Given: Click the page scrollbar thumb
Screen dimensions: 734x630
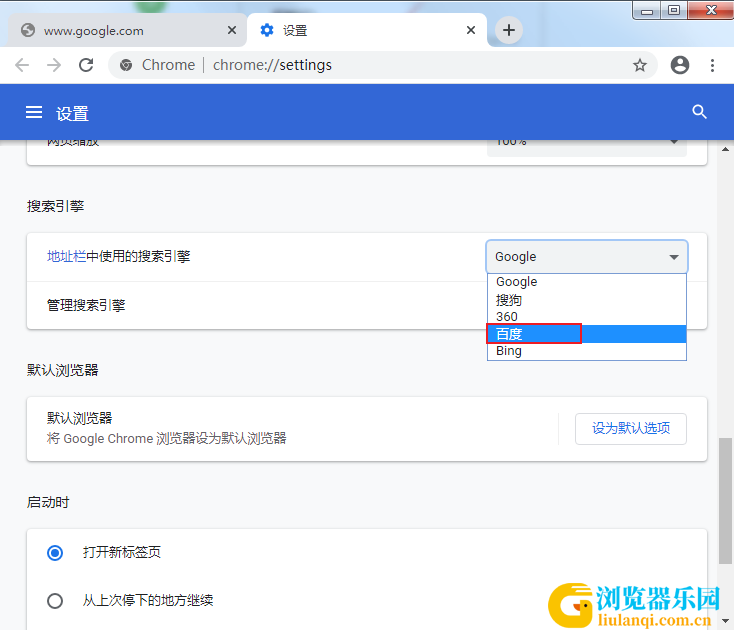Looking at the screenshot, I should coord(725,501).
